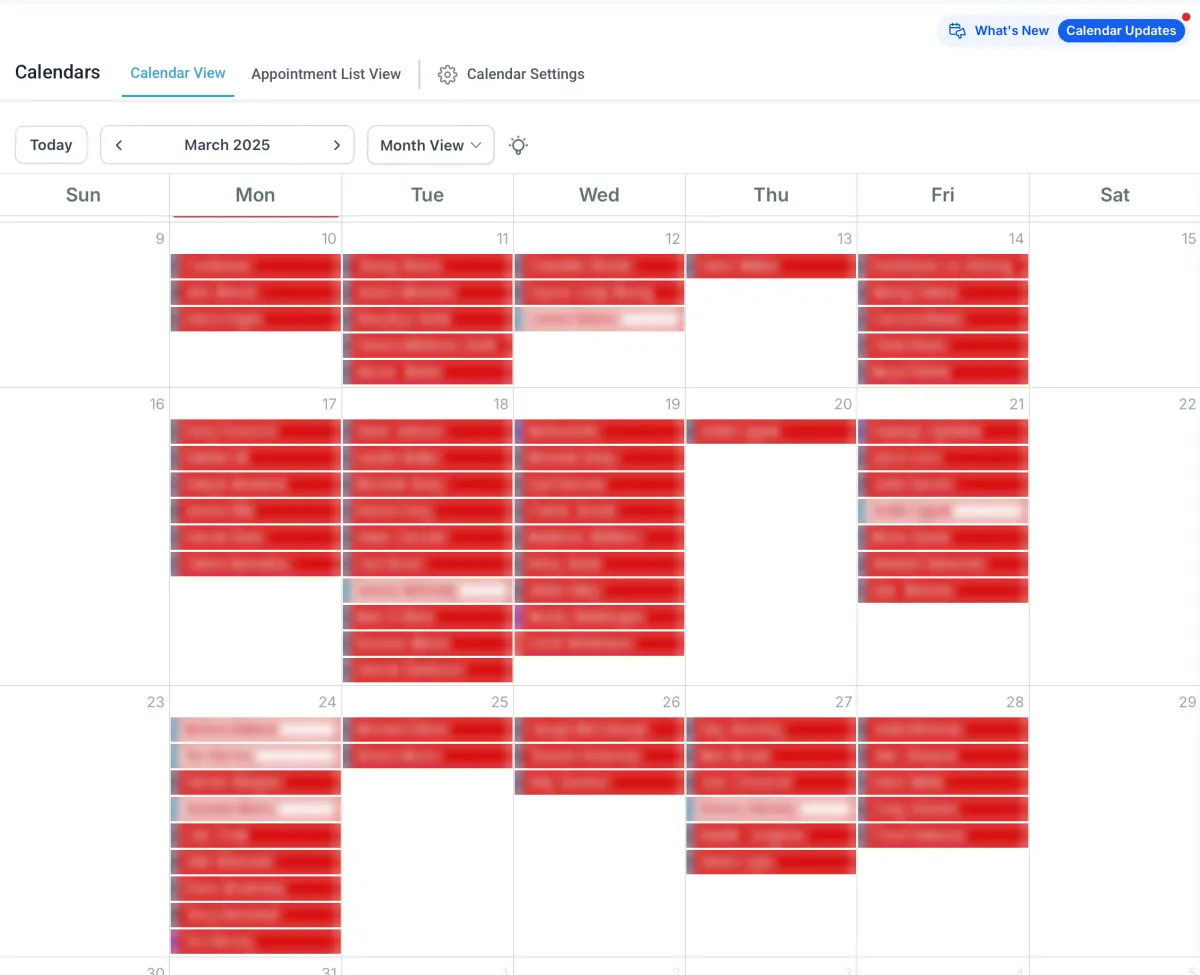Click date number 20 on Thursday
Image resolution: width=1200 pixels, height=975 pixels.
point(843,404)
